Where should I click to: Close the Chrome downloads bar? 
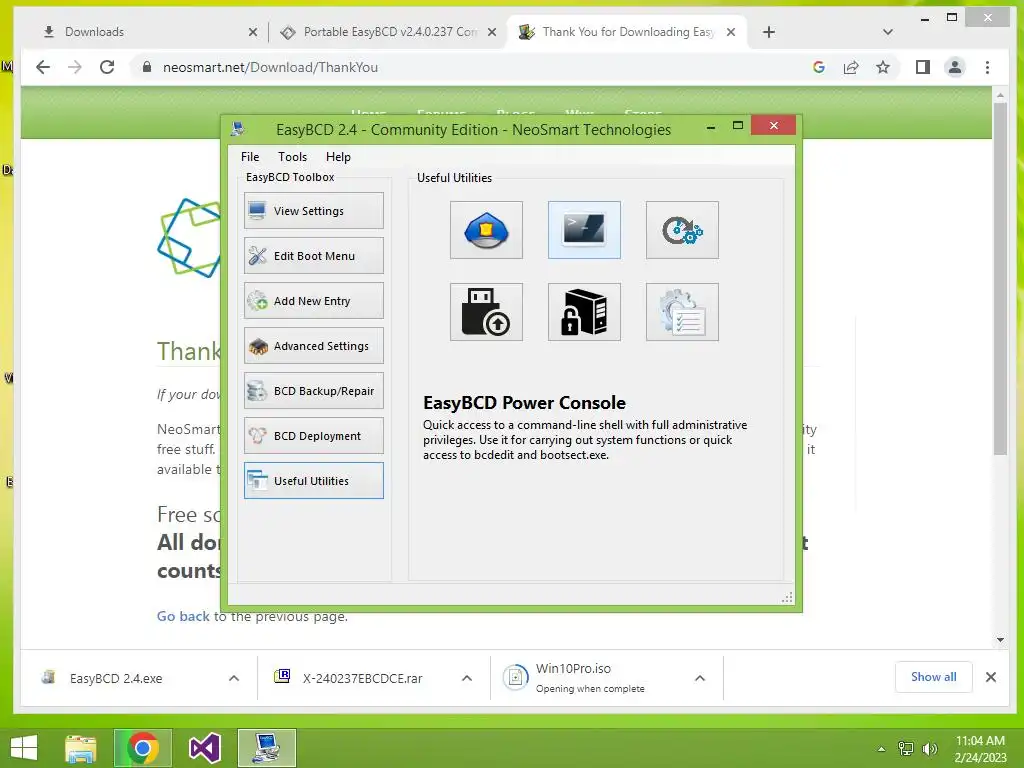991,677
